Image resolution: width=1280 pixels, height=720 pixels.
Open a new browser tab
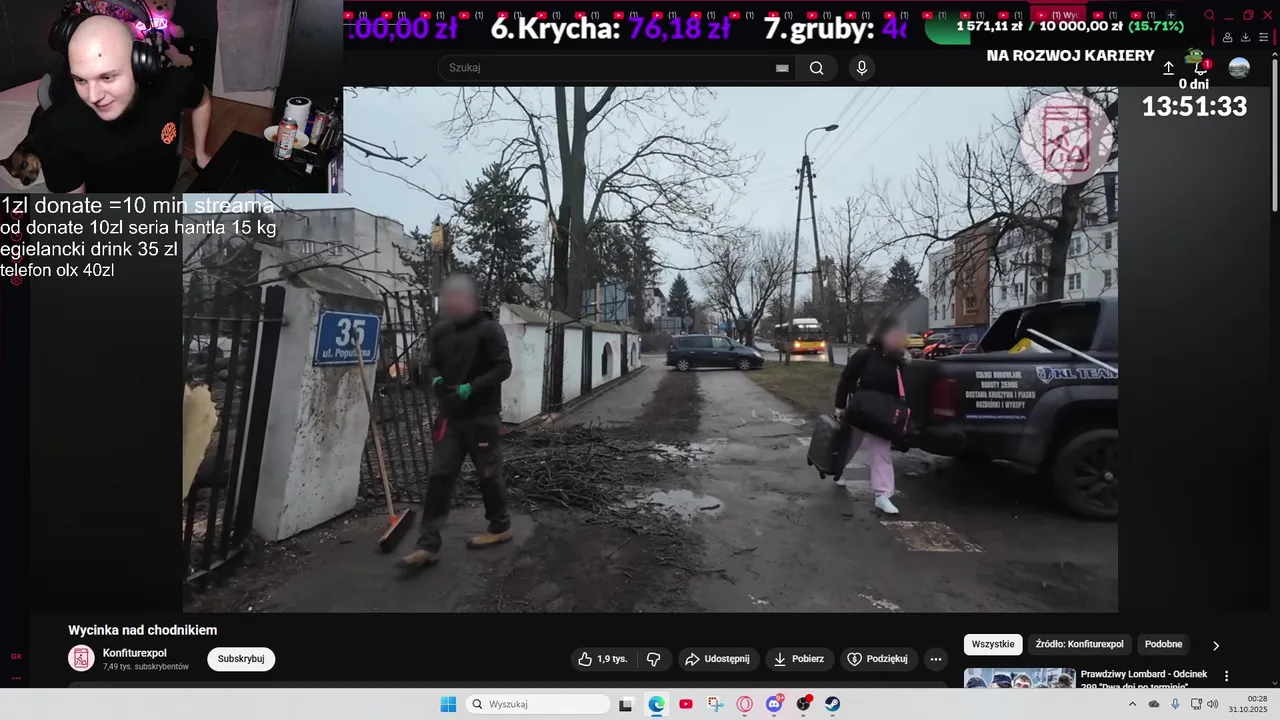[x=1171, y=15]
